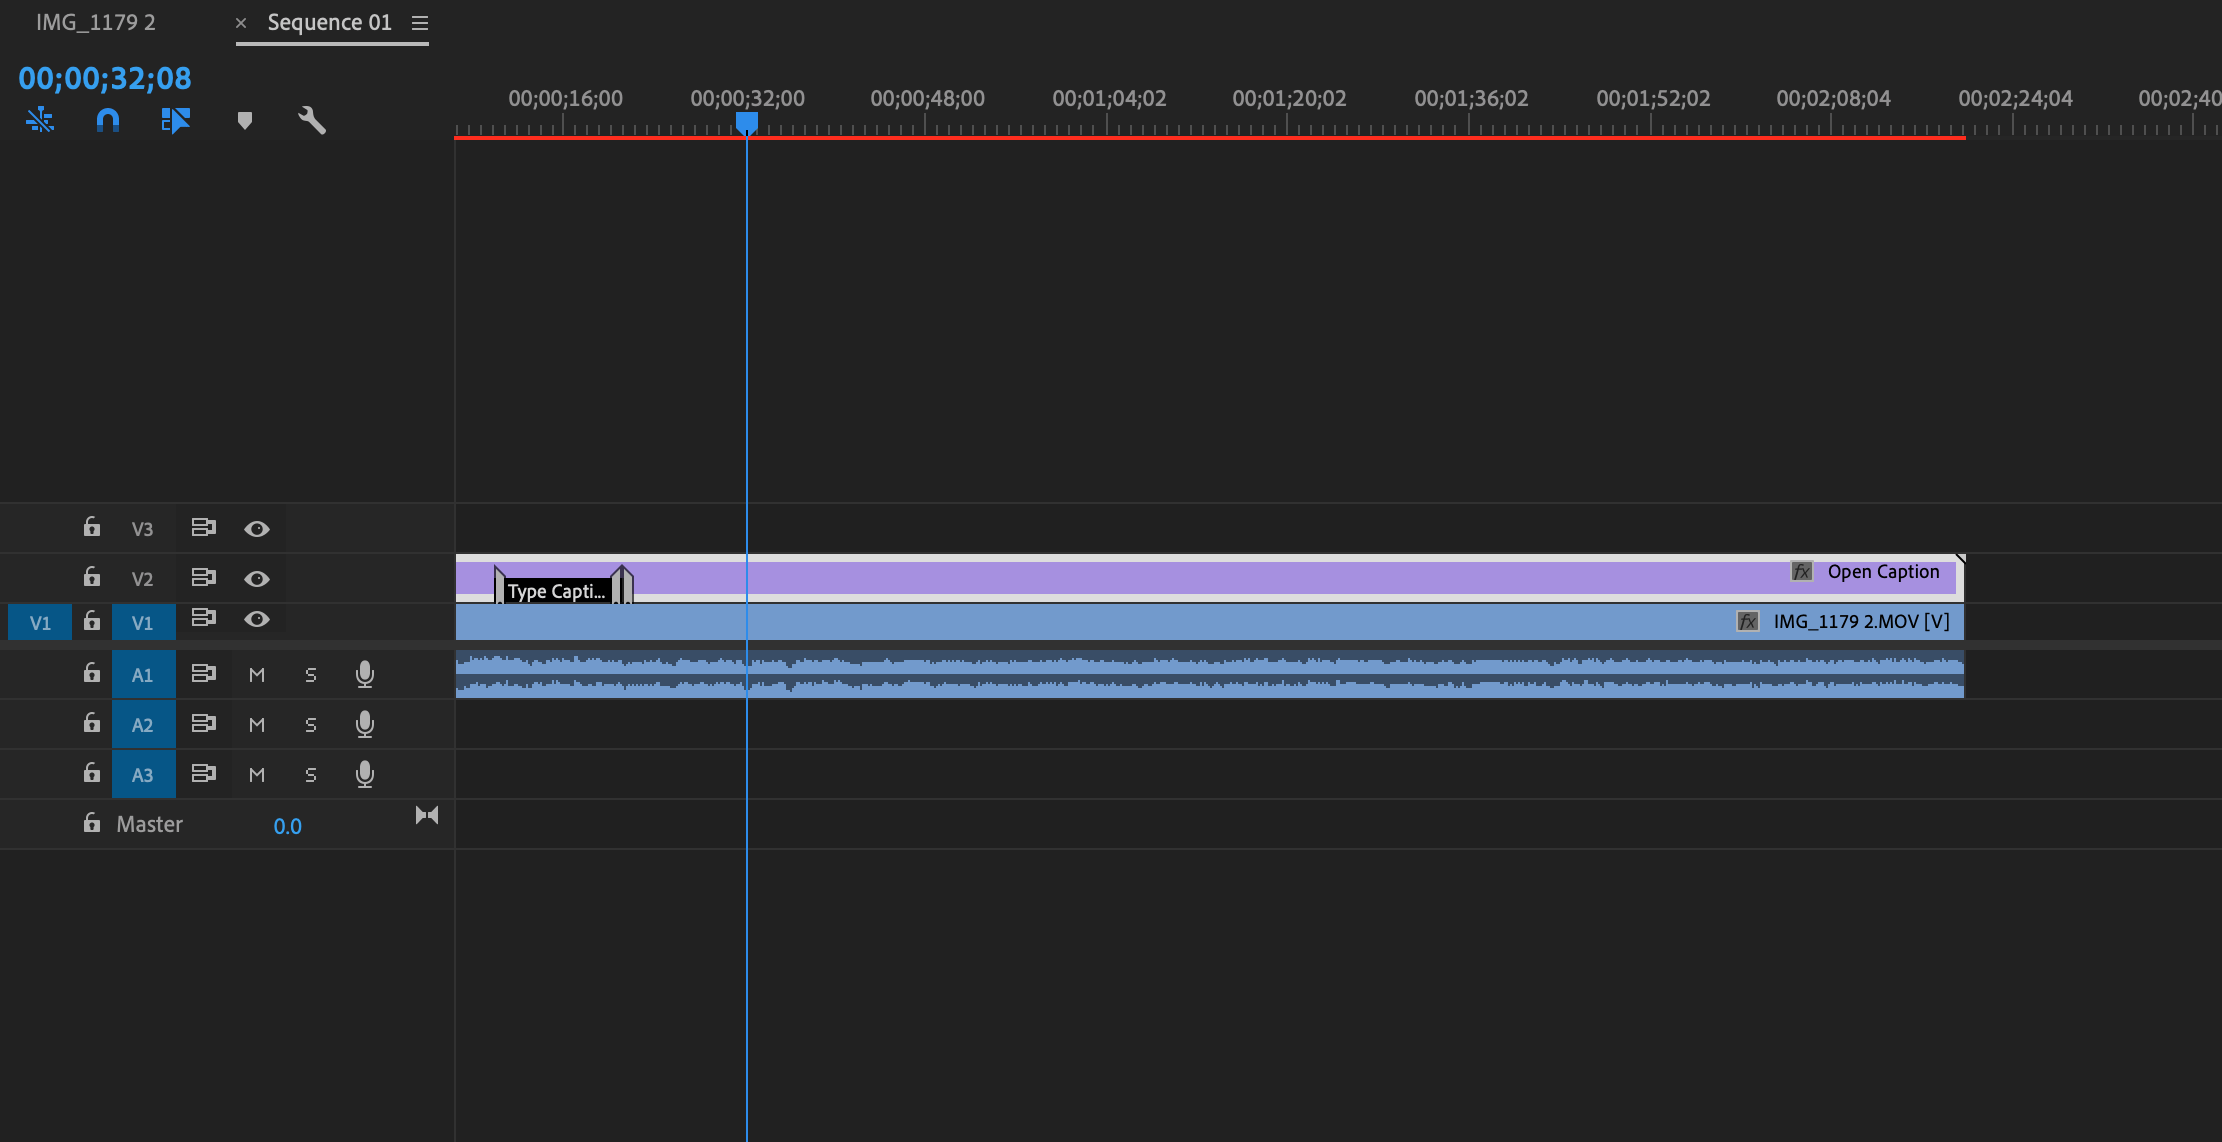Open the sync lock option on track V3

tap(204, 527)
